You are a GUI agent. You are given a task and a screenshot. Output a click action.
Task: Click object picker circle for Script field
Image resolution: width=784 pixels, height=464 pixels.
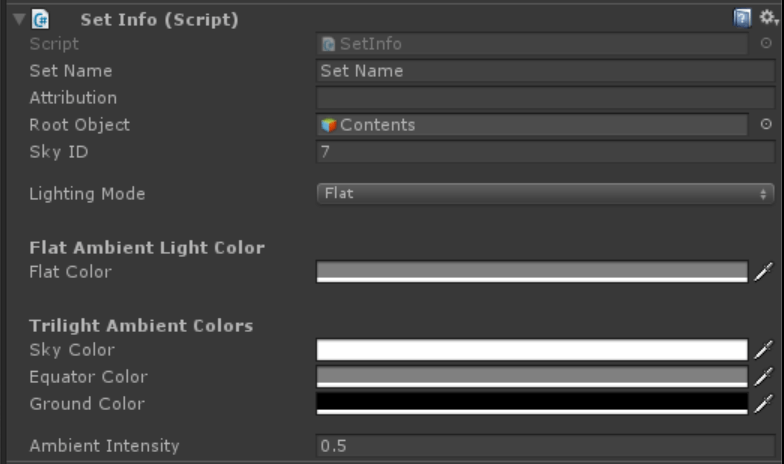point(766,44)
